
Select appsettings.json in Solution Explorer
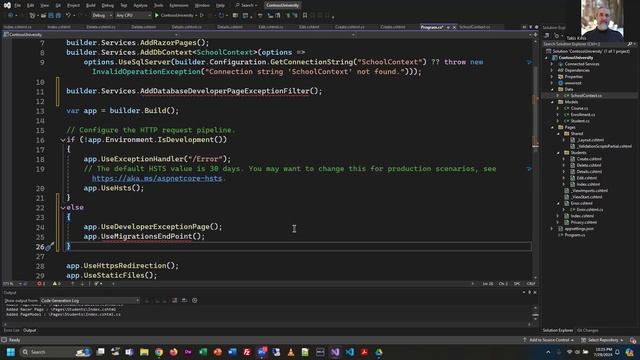tap(579, 229)
